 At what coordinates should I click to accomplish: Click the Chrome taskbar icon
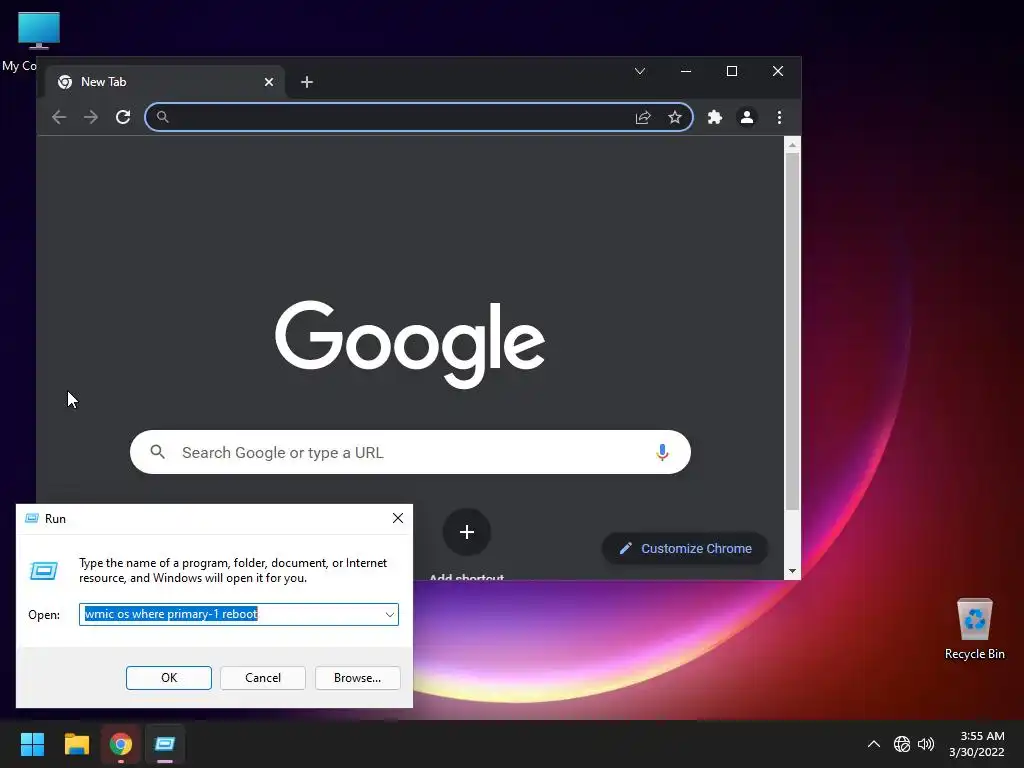pos(121,744)
